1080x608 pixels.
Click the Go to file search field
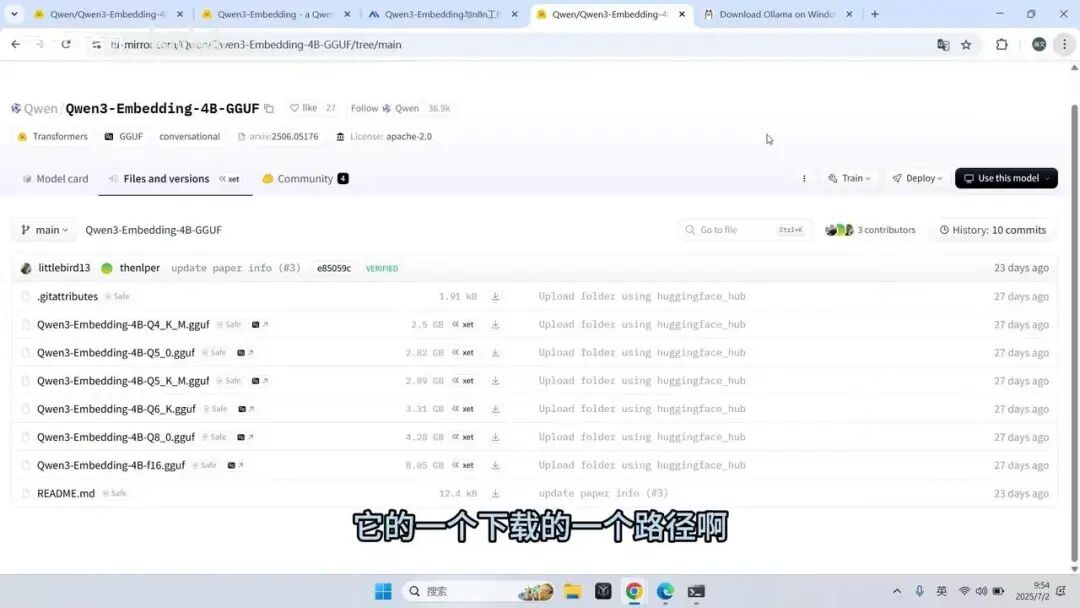[x=745, y=230]
